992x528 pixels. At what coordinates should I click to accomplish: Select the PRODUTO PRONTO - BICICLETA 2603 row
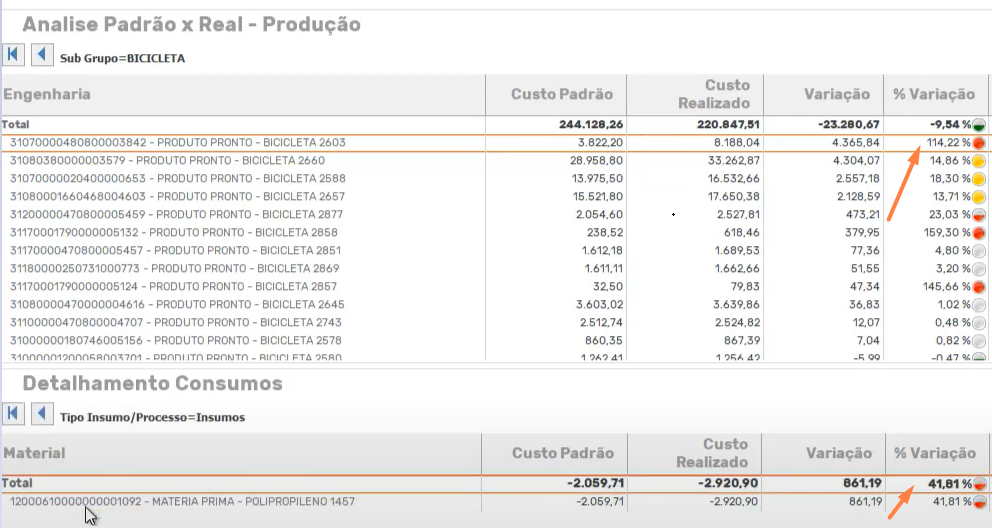click(178, 143)
